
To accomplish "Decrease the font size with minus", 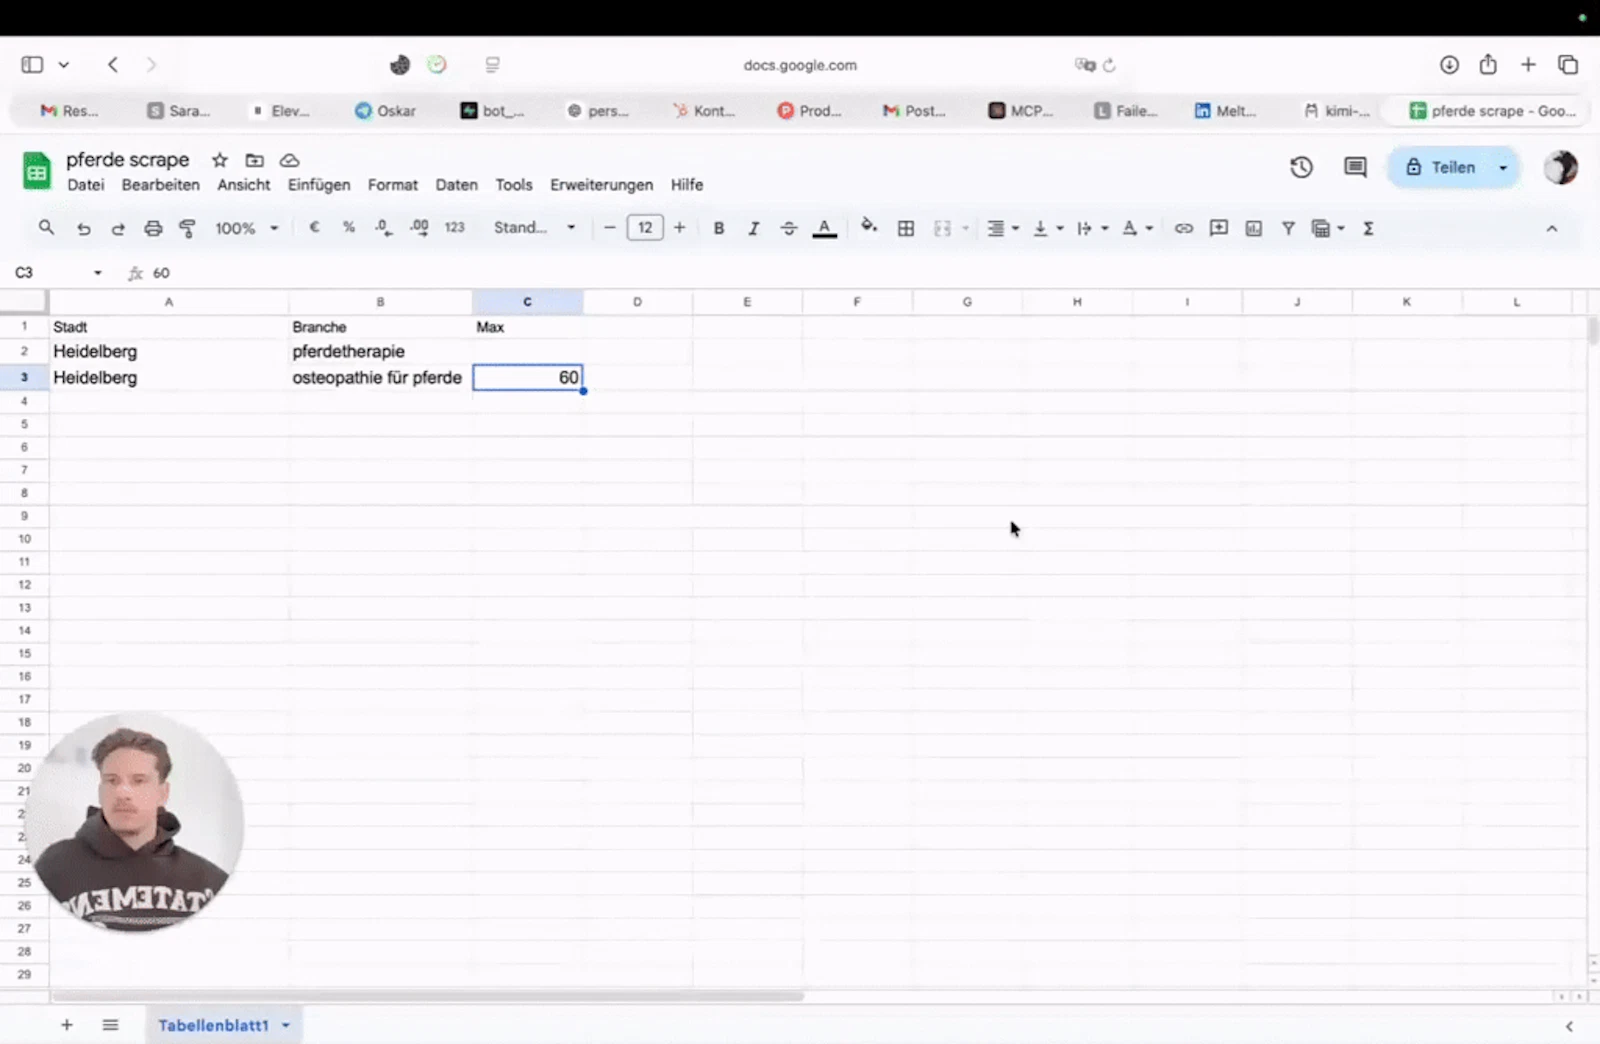I will coord(609,228).
